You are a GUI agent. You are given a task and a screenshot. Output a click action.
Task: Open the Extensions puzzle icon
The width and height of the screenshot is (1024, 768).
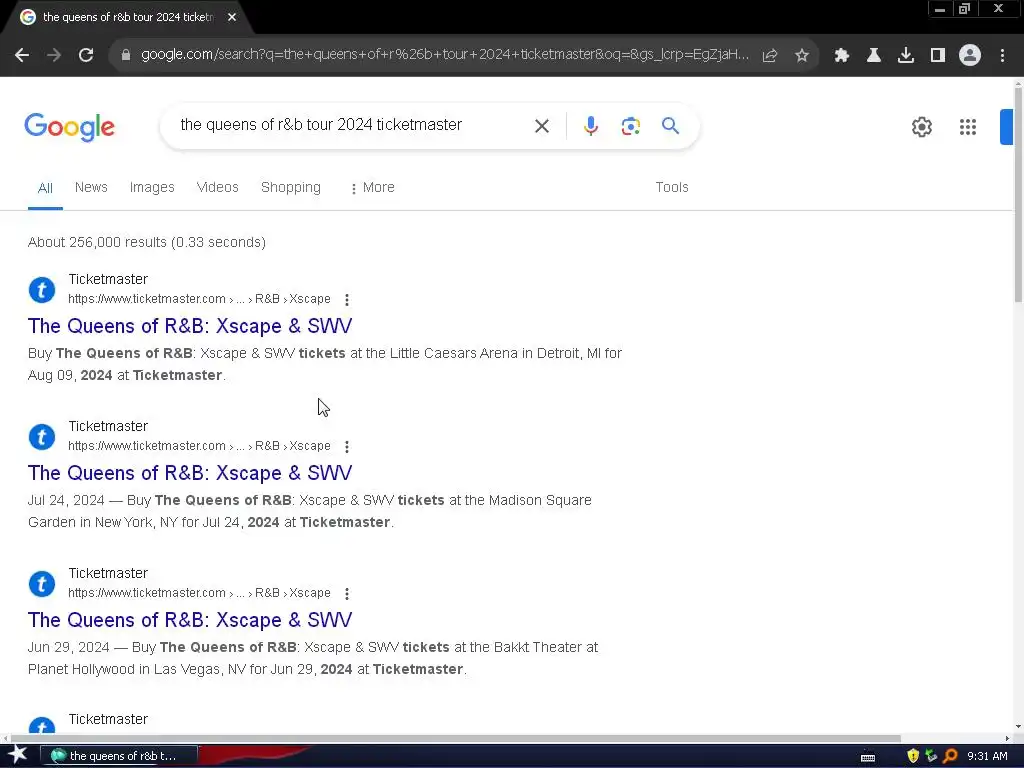842,56
